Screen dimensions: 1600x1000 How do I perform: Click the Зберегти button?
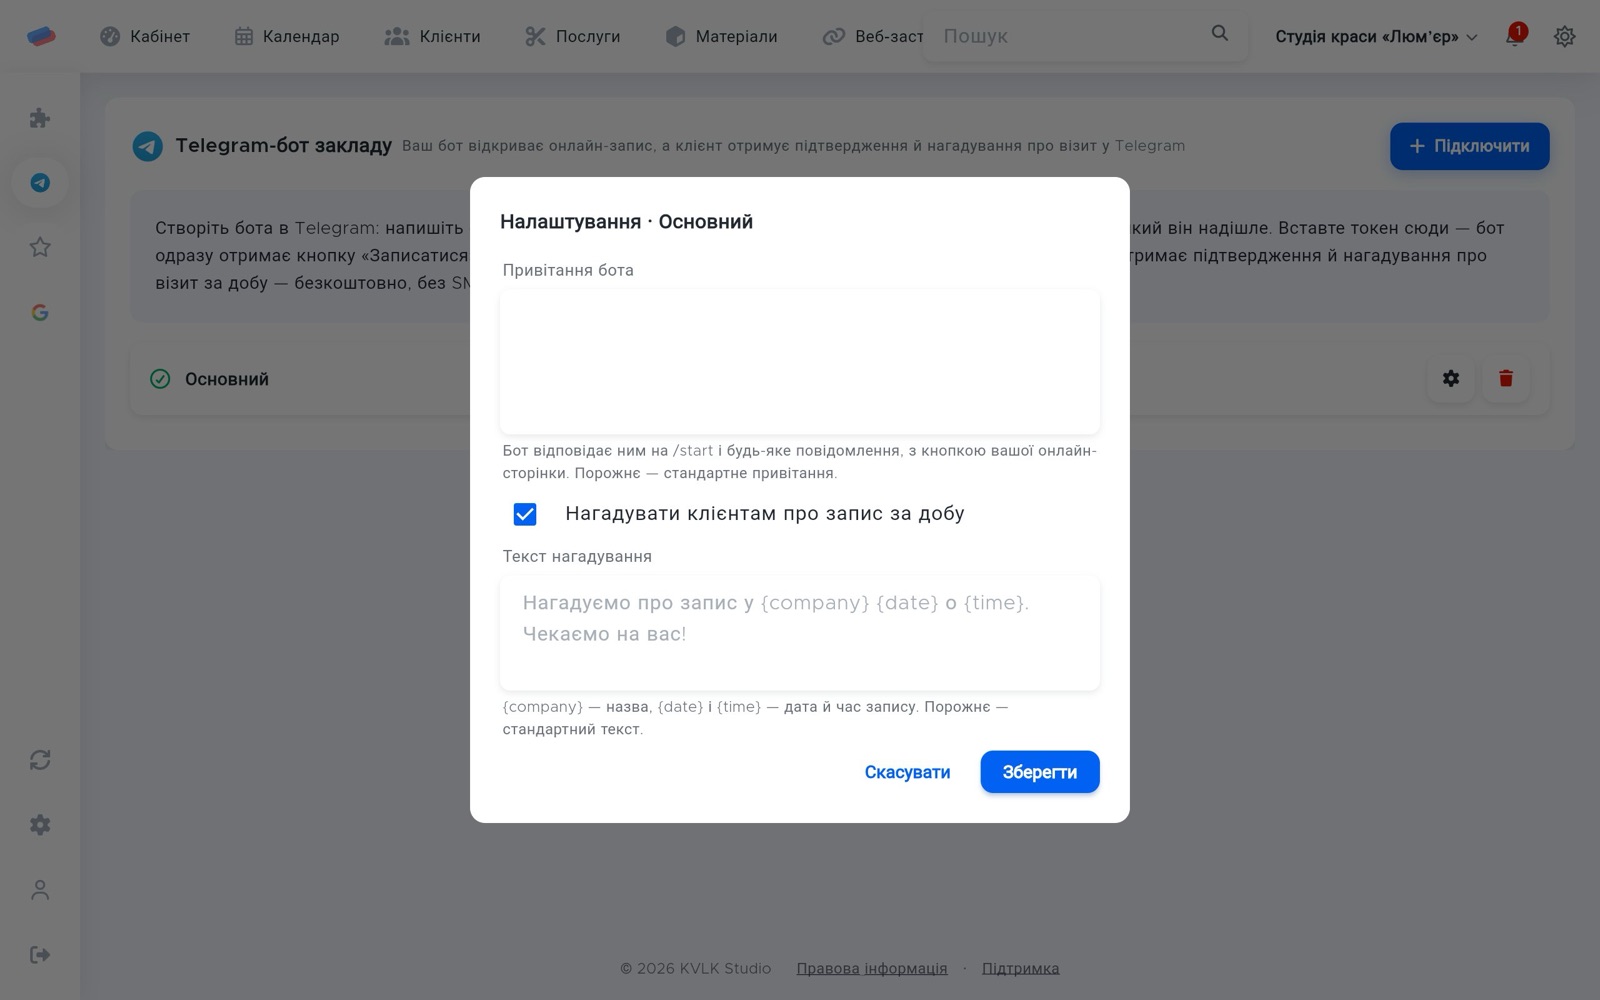point(1040,772)
